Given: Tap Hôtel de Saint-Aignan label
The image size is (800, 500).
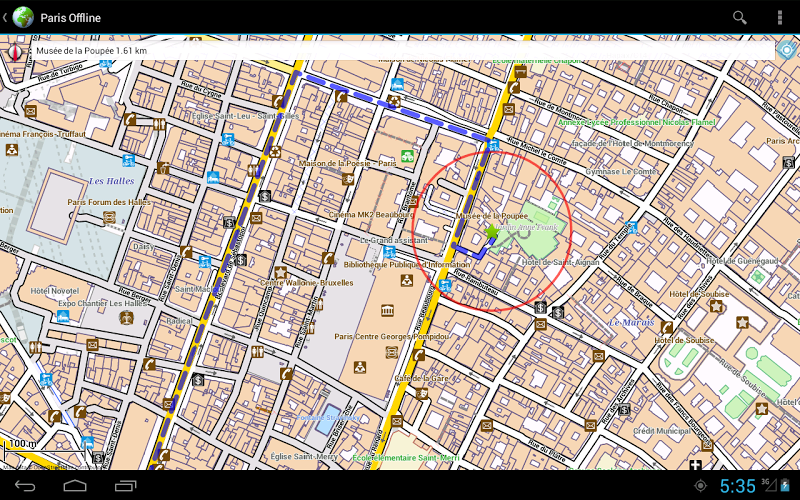Looking at the screenshot, I should (560, 262).
